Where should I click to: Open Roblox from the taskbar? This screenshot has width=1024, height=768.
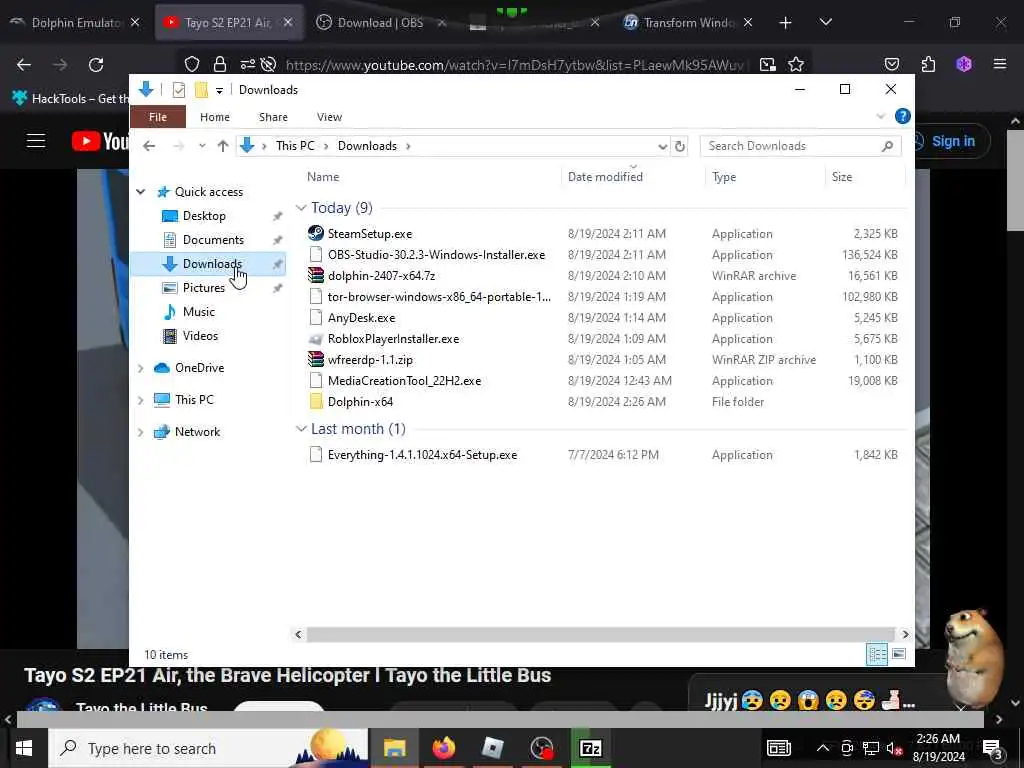(x=492, y=748)
